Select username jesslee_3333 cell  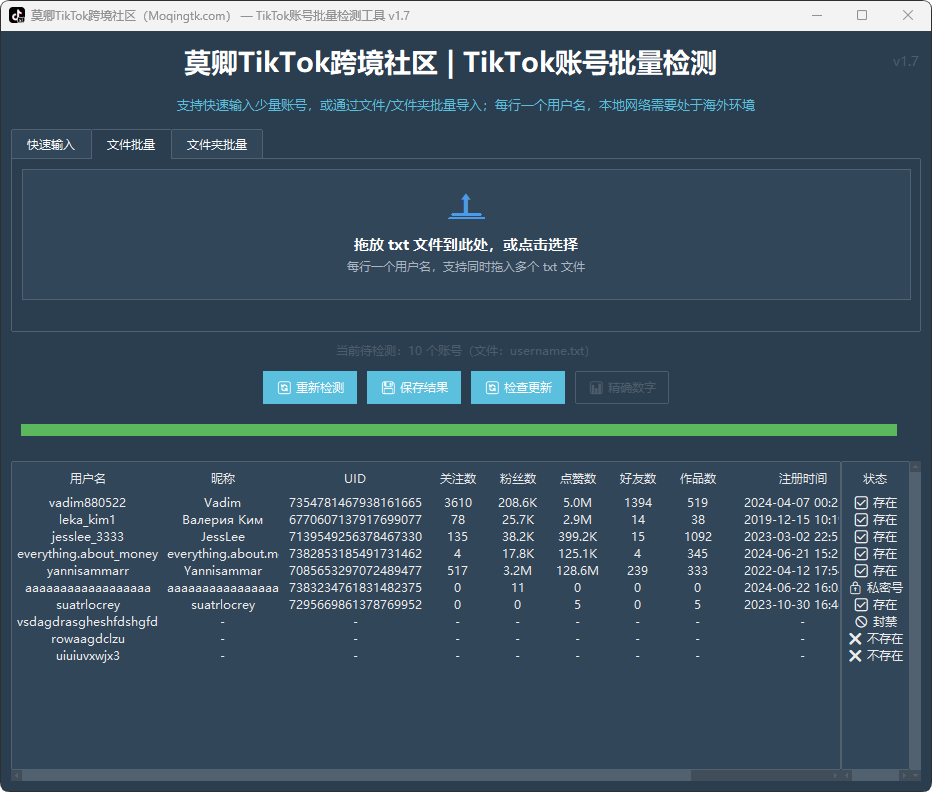click(87, 537)
